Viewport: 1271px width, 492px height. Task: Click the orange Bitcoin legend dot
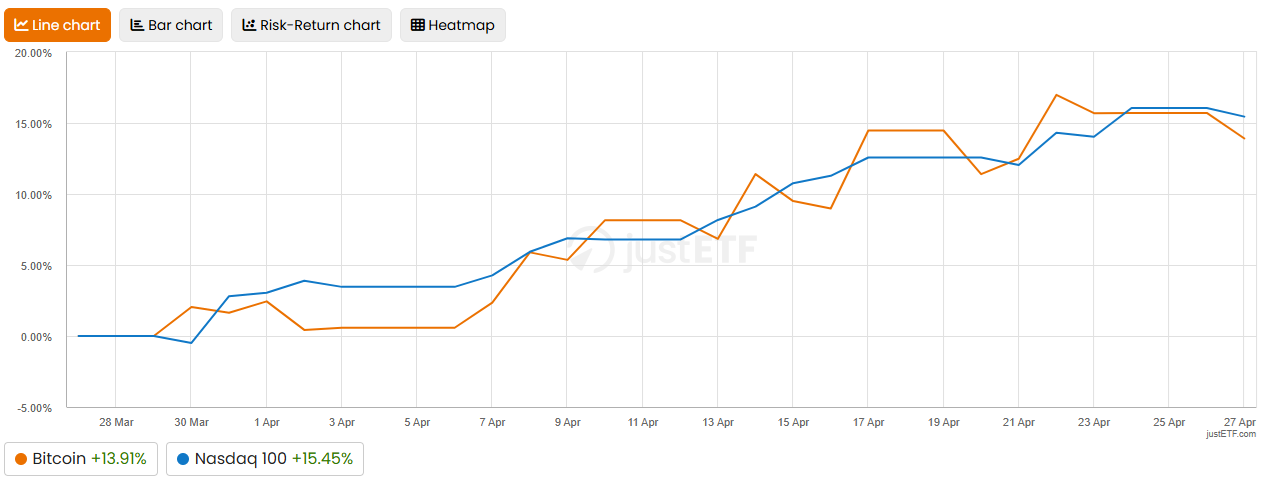tap(21, 459)
